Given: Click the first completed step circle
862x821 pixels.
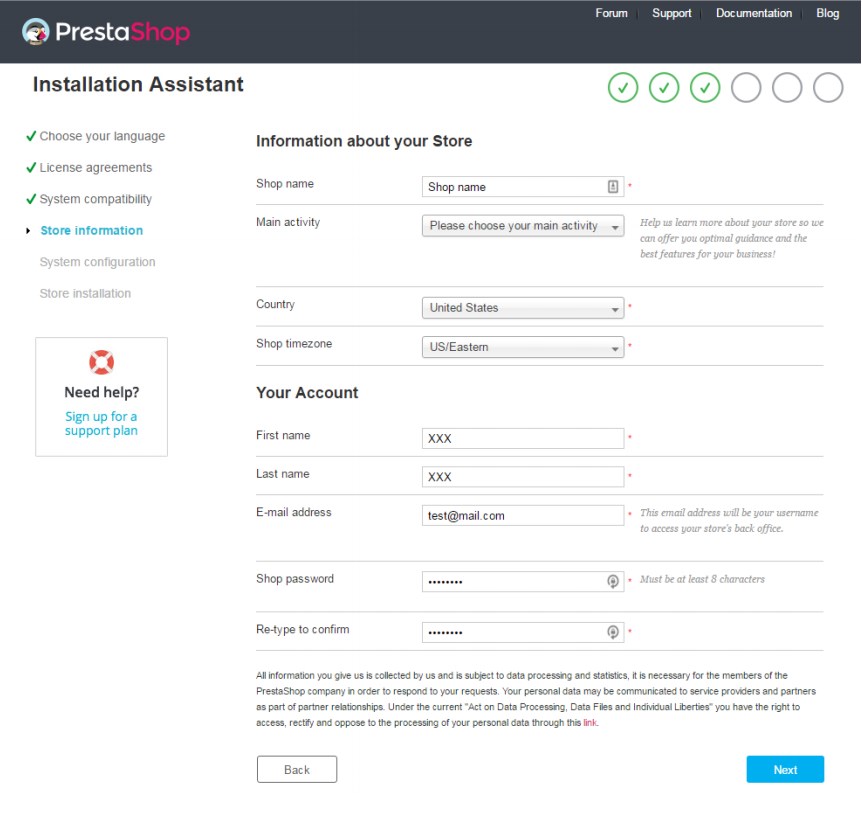Looking at the screenshot, I should pyautogui.click(x=623, y=88).
